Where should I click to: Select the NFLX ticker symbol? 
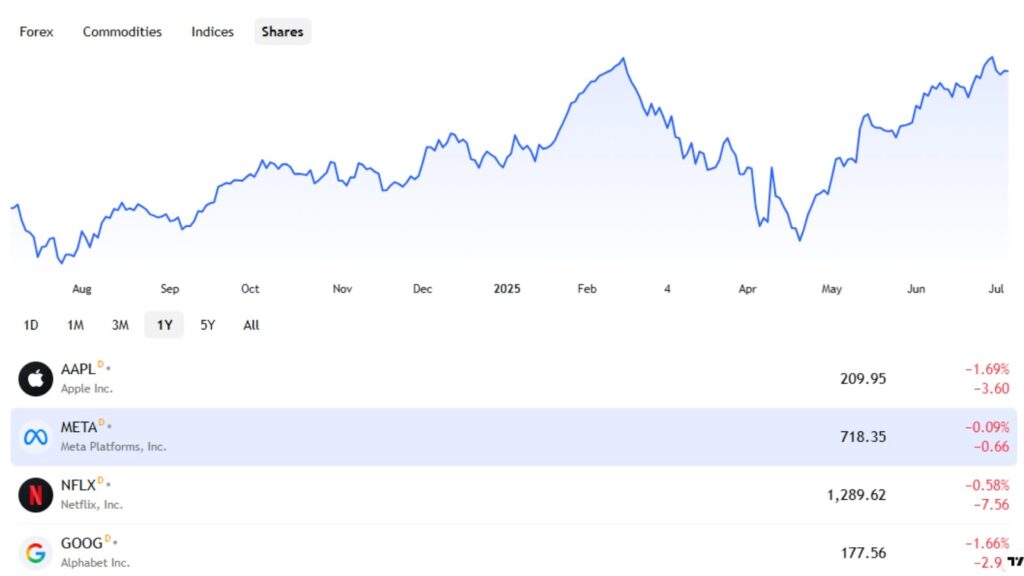pos(78,486)
